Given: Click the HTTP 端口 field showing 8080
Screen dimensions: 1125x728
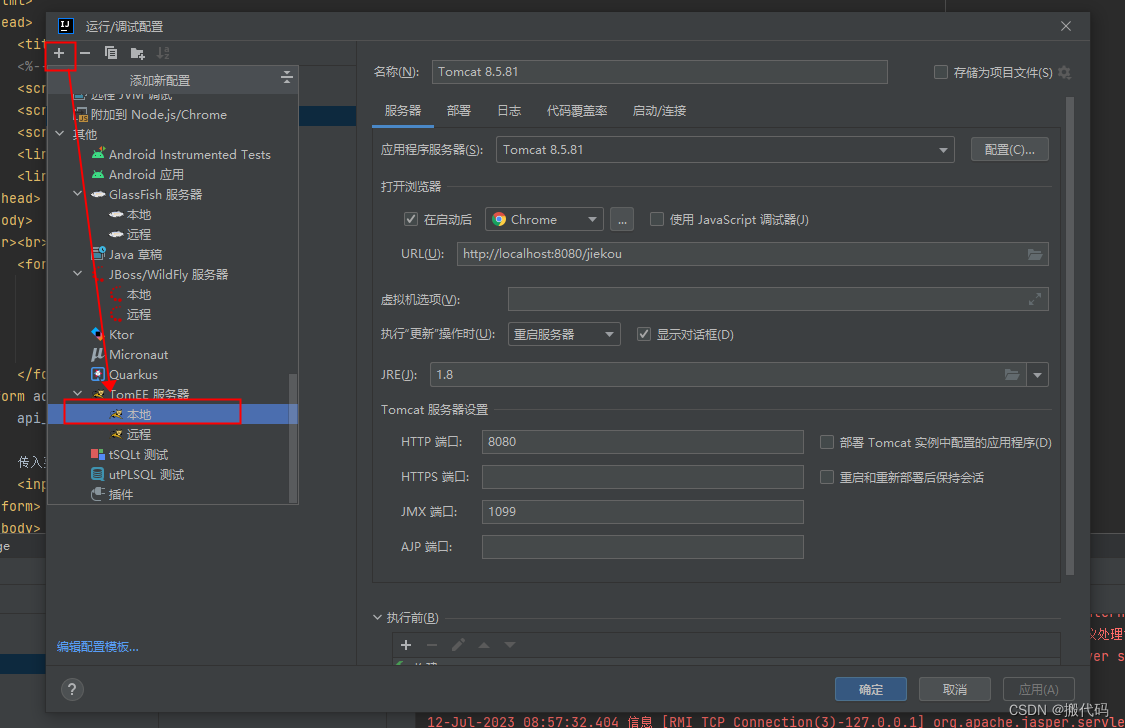Looking at the screenshot, I should (x=643, y=442).
